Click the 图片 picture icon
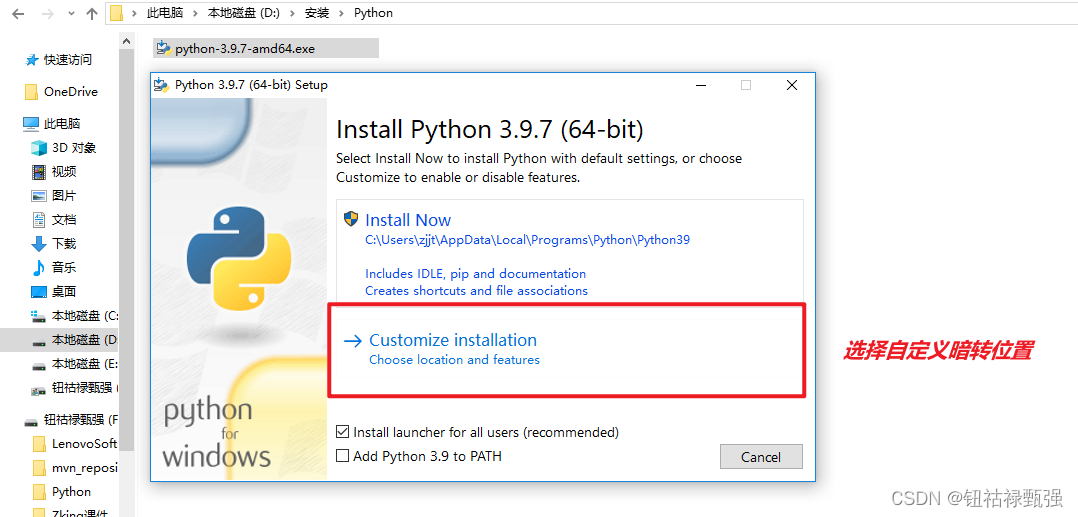Screen dimensions: 1078x517 [39, 196]
